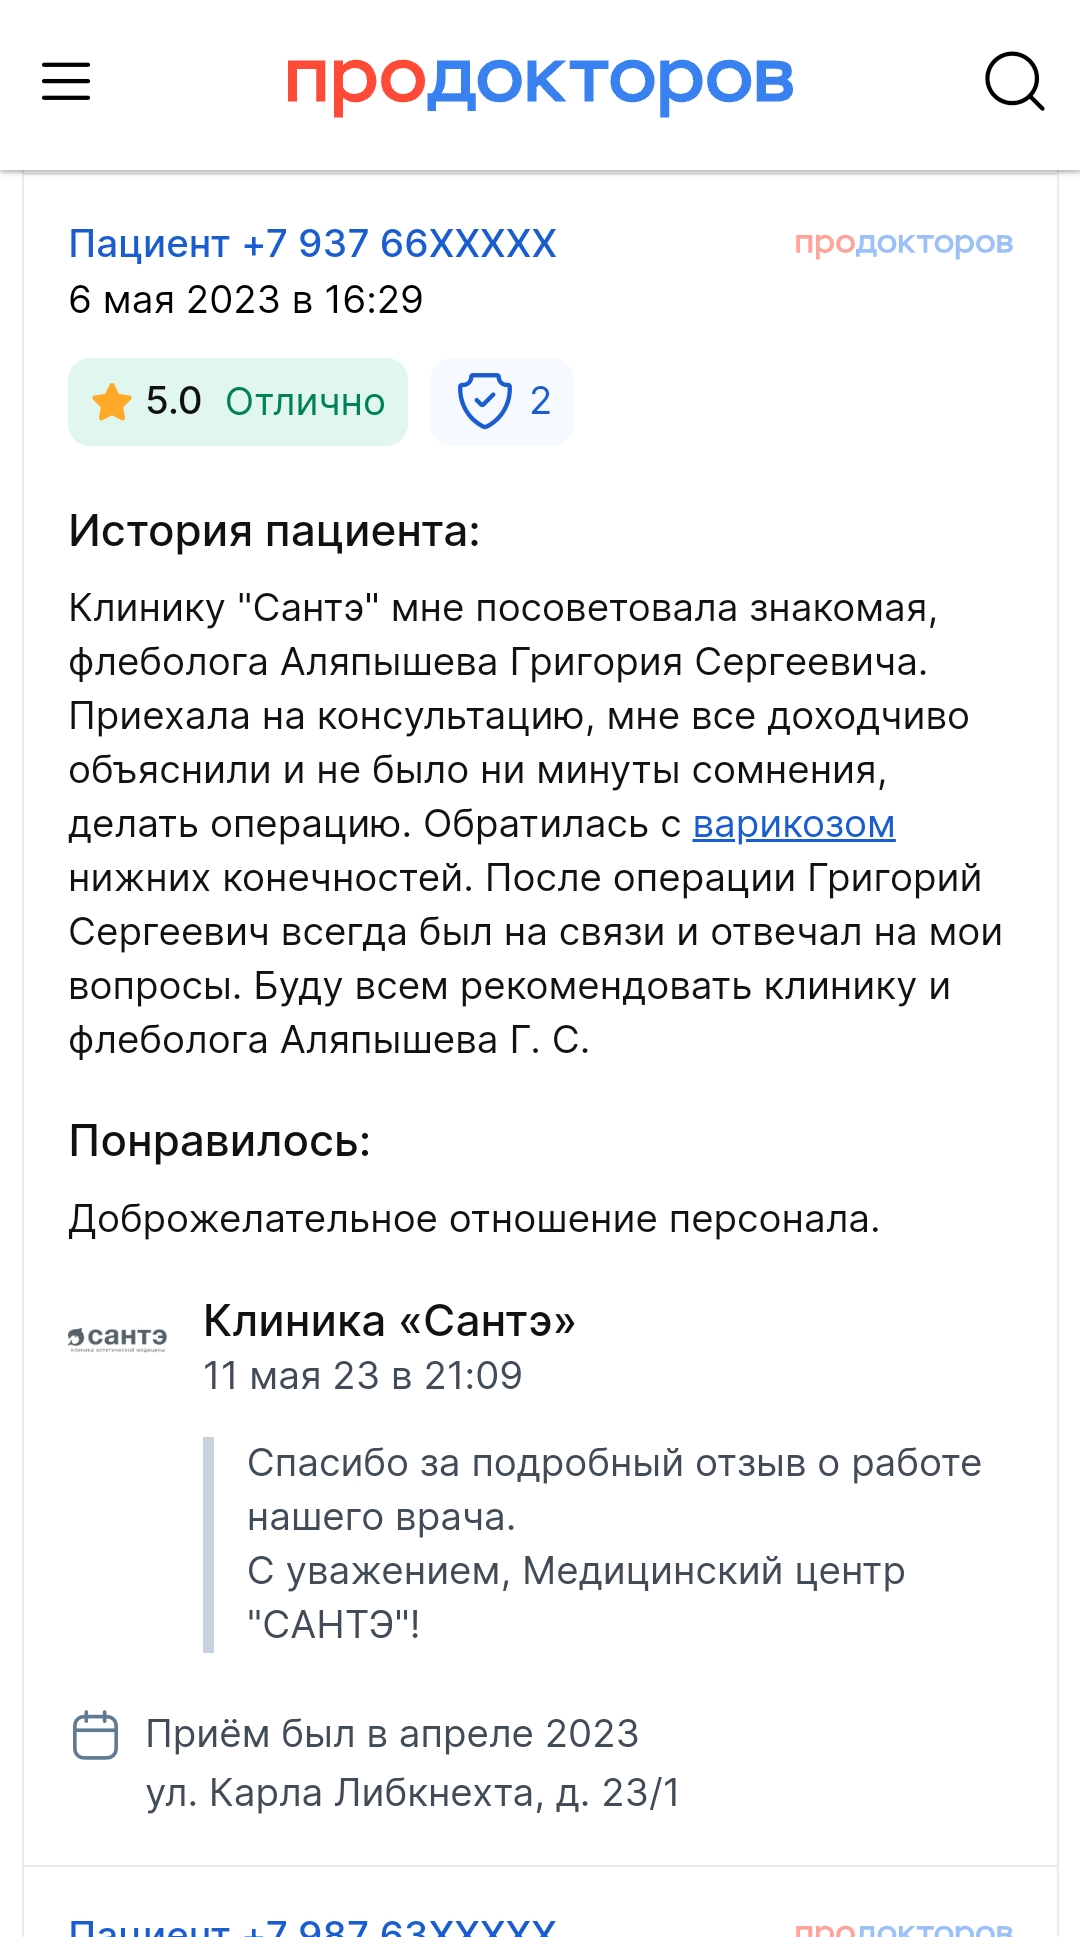Click the История пациента heading
Viewport: 1080px width, 1937px height.
(x=274, y=531)
